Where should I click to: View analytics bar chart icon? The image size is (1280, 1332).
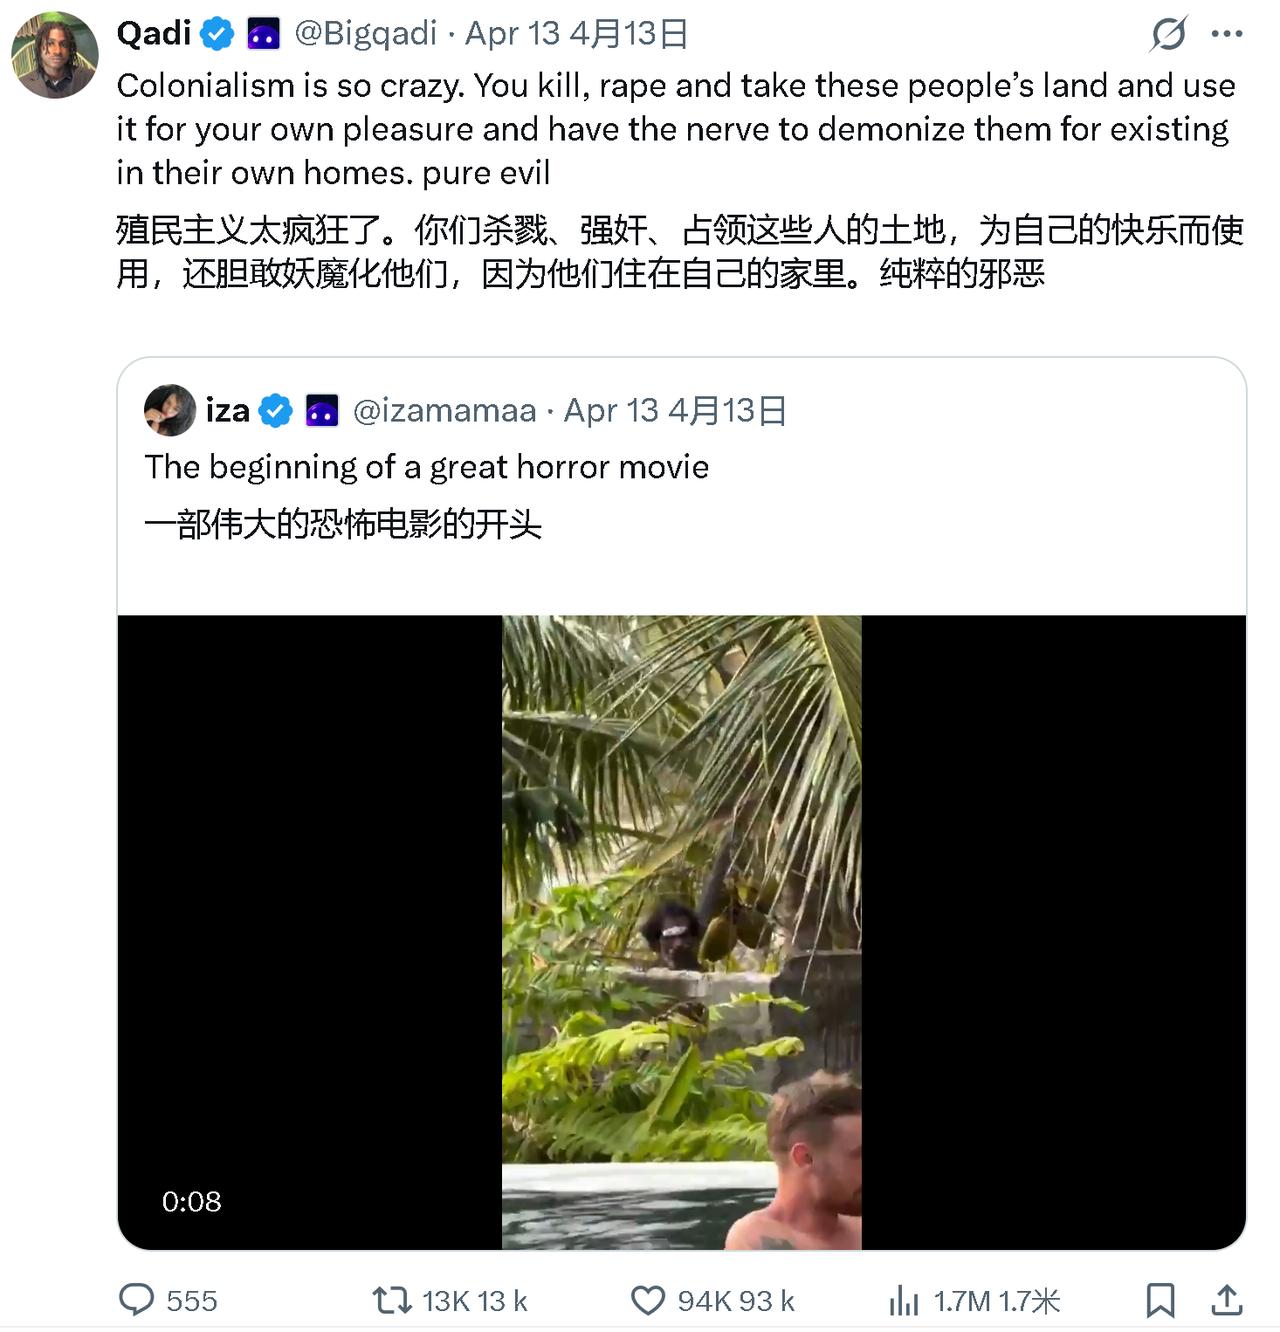pos(904,1301)
